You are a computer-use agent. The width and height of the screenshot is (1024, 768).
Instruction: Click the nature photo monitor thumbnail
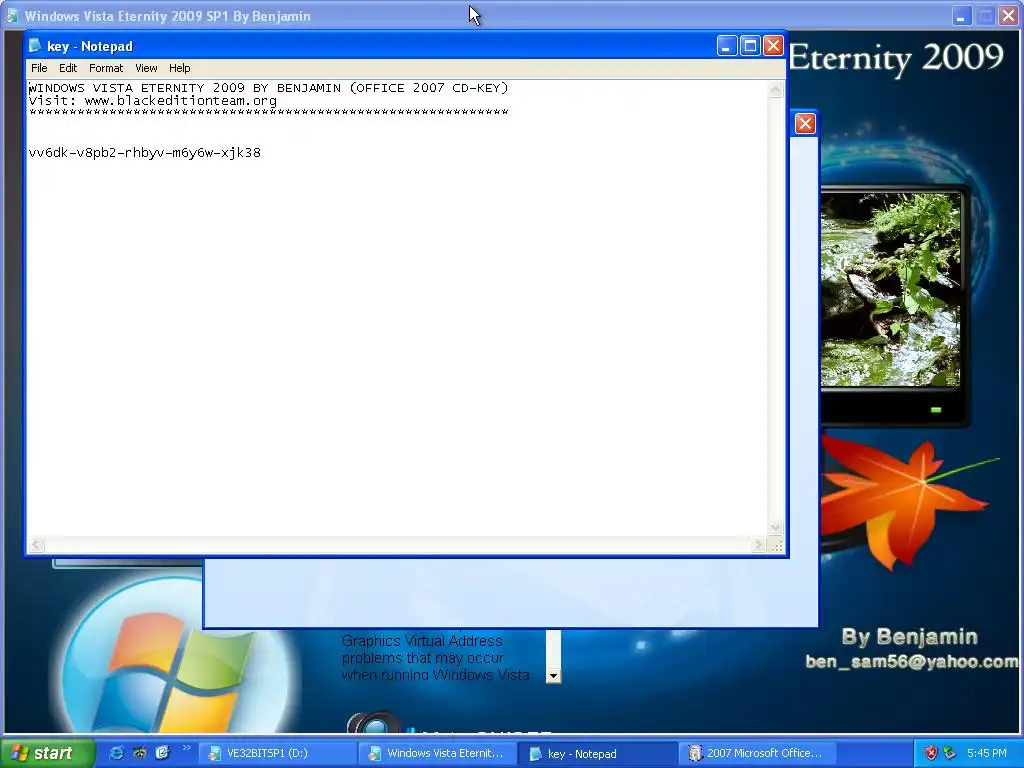(x=891, y=289)
